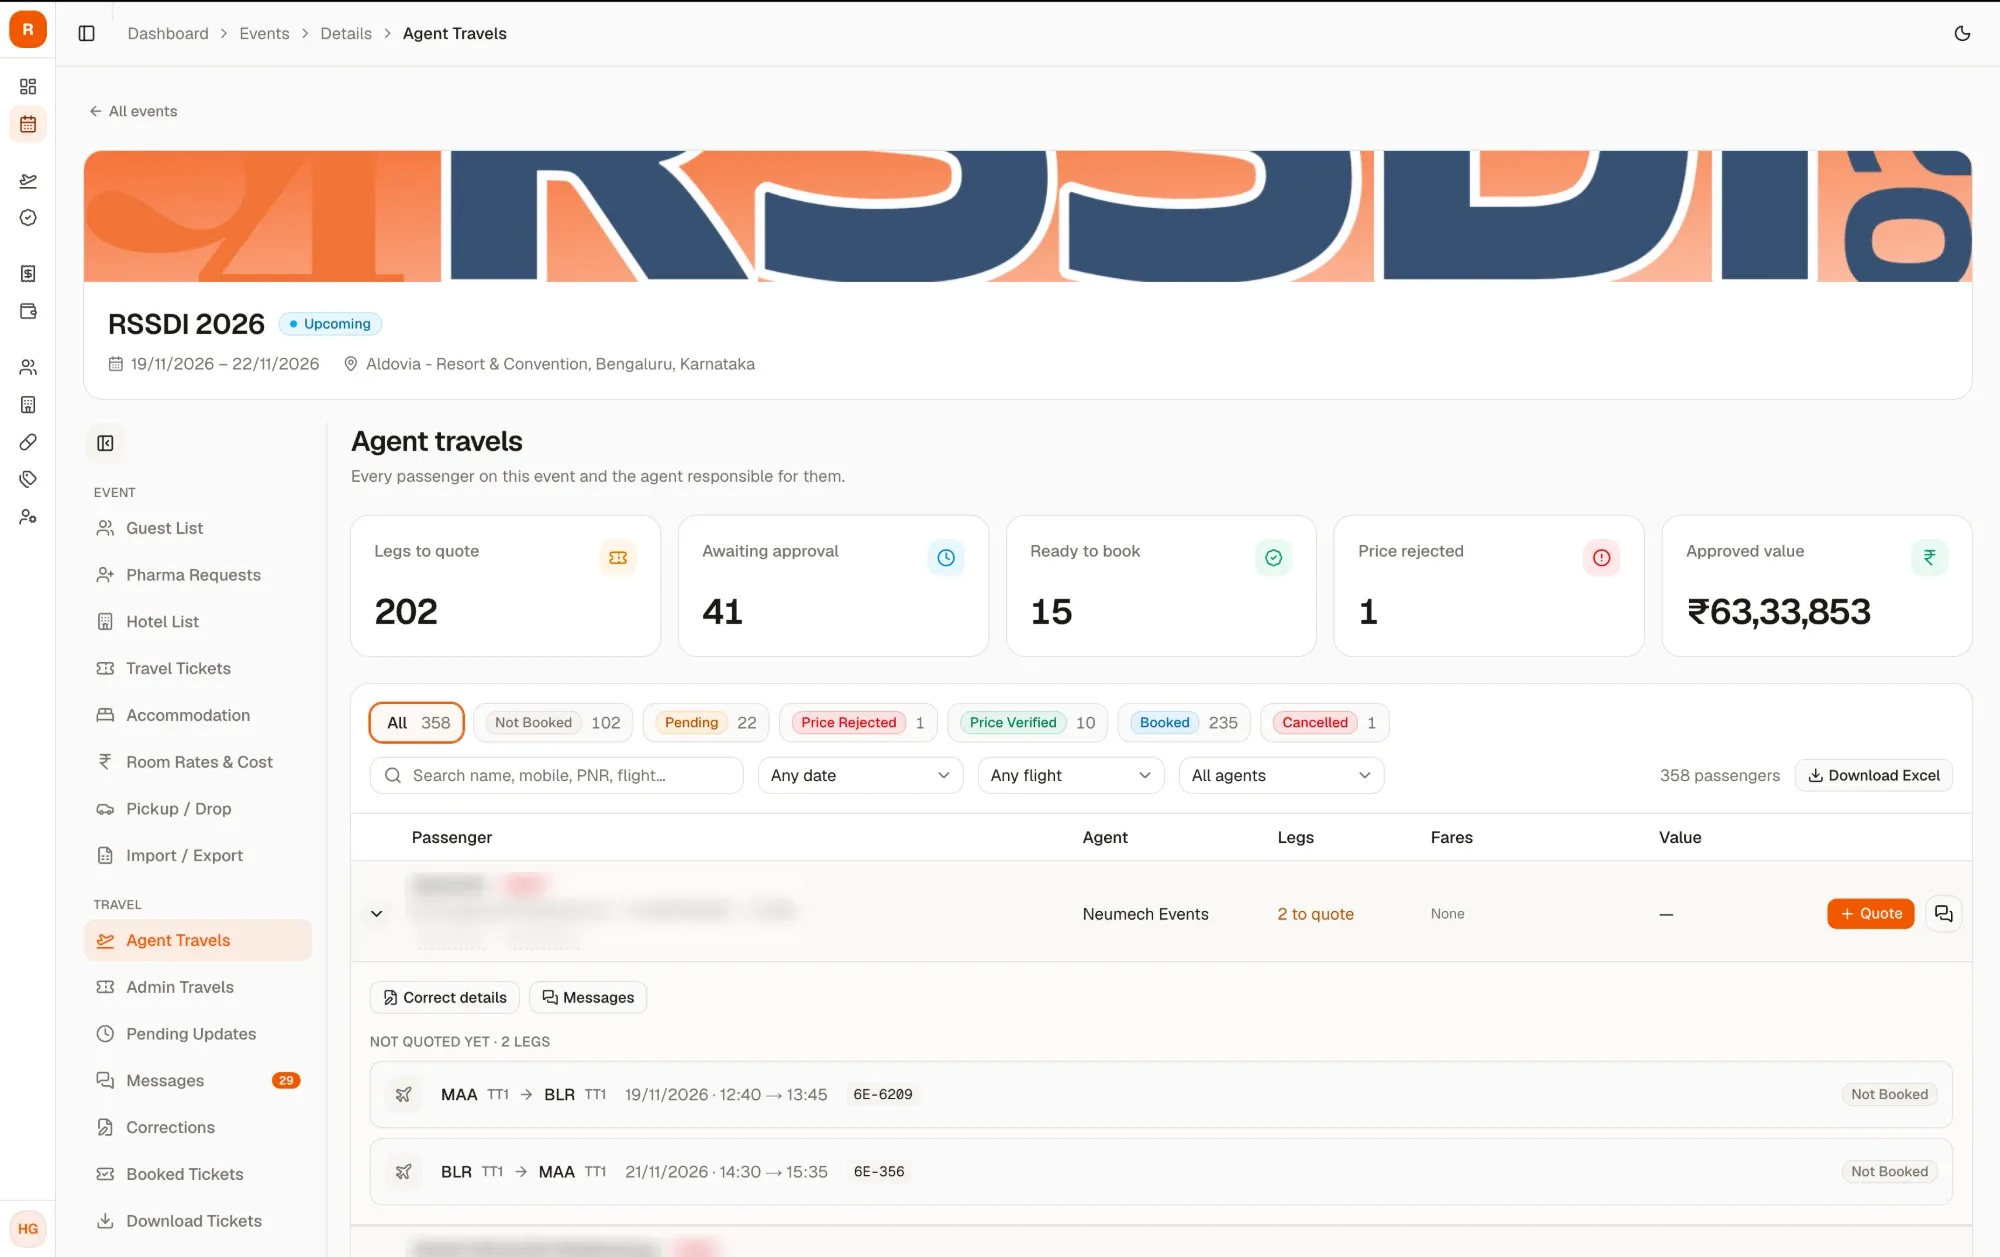Collapse the event side menu panel icon
This screenshot has height=1257, width=2000.
point(105,443)
